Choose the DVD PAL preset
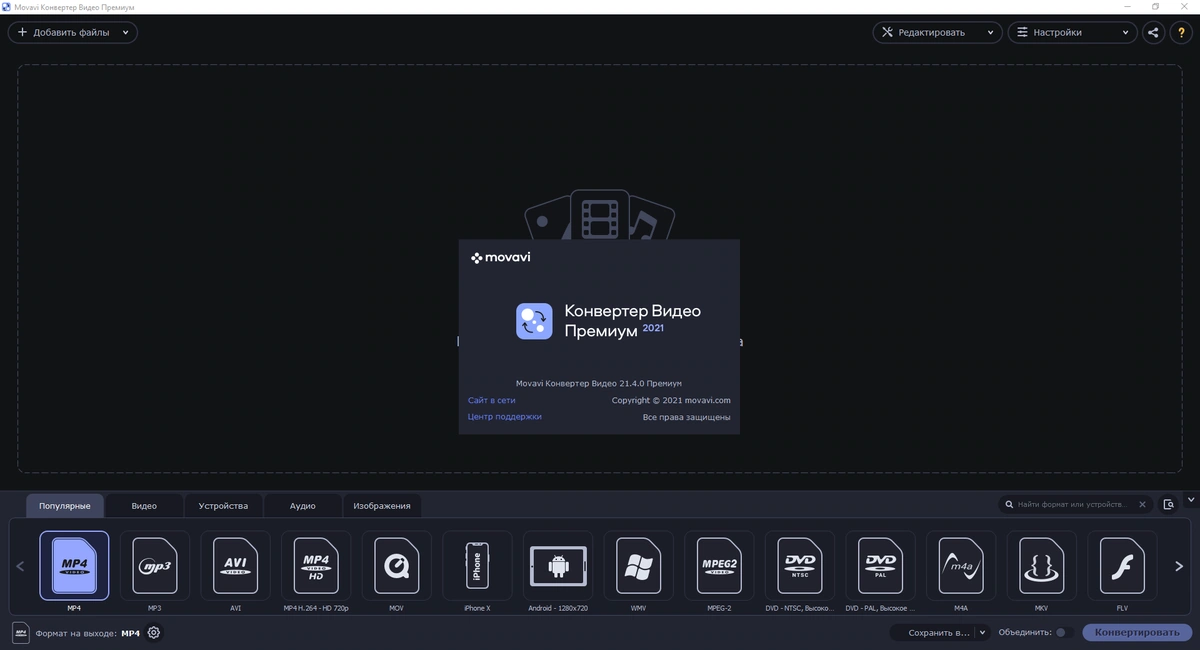This screenshot has width=1200, height=650. click(x=880, y=565)
